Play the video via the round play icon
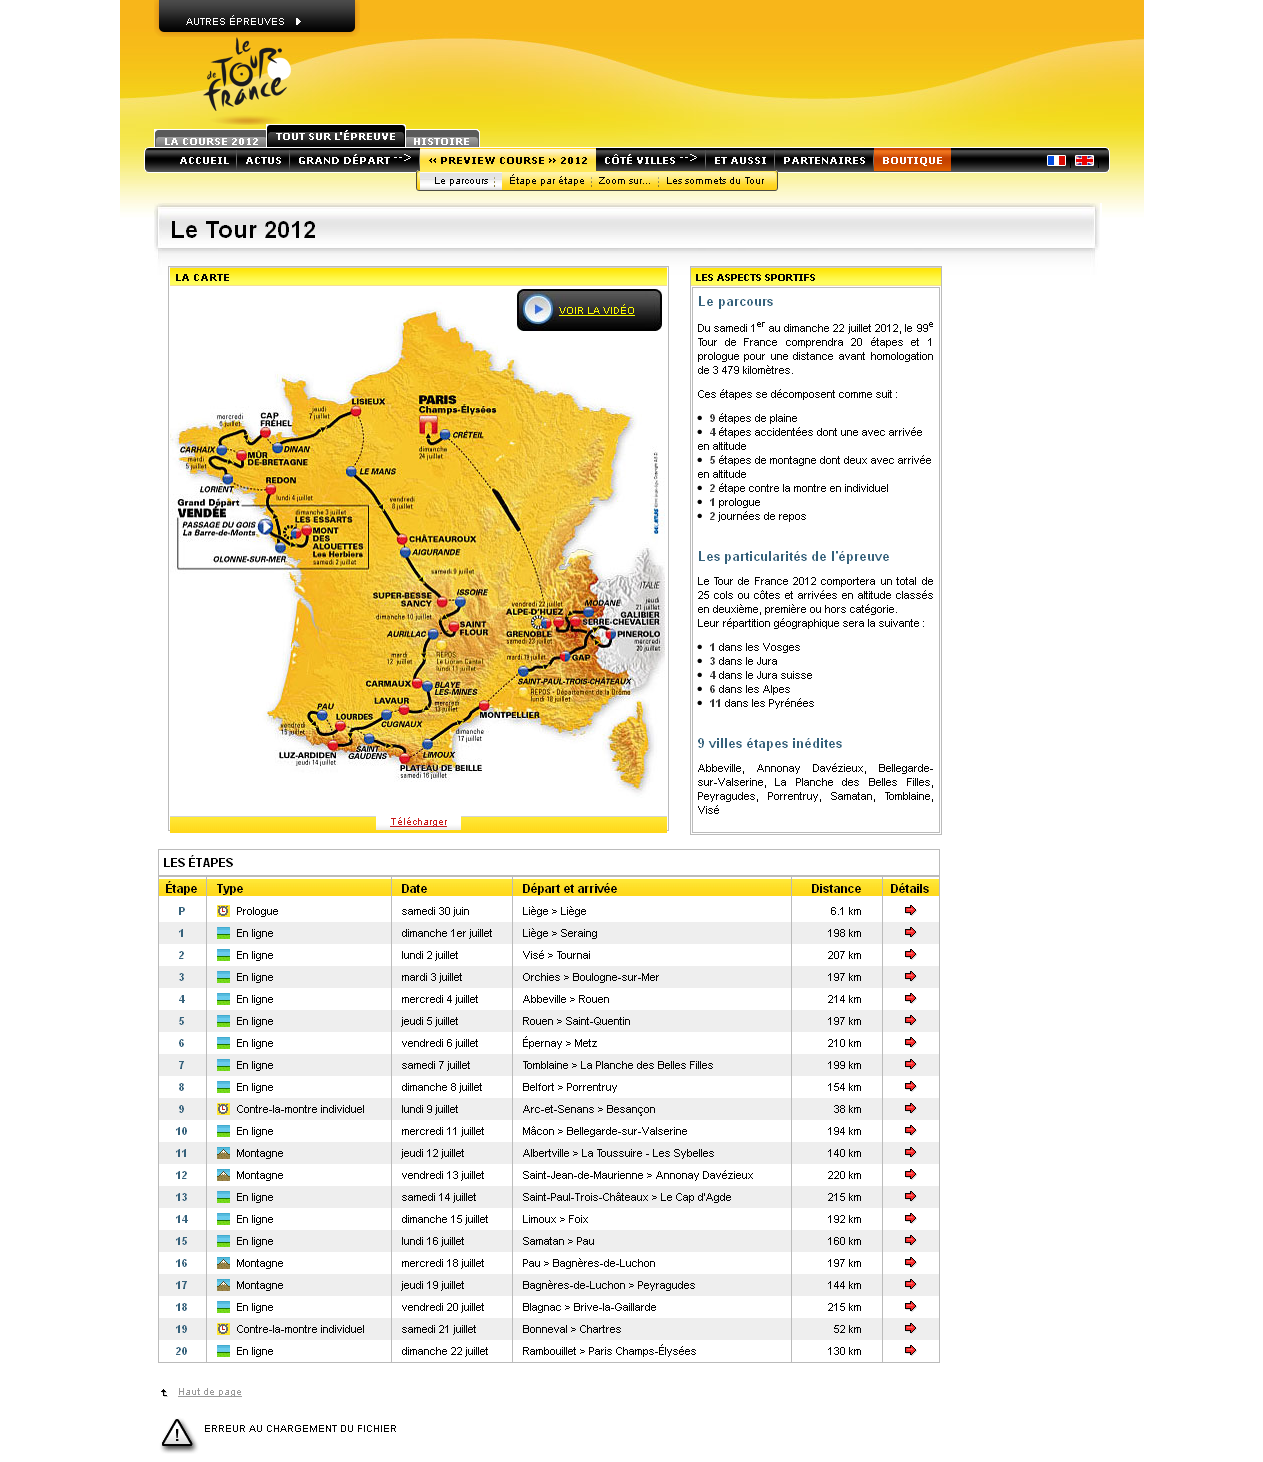Image resolution: width=1263 pixels, height=1462 pixels. pyautogui.click(x=538, y=309)
